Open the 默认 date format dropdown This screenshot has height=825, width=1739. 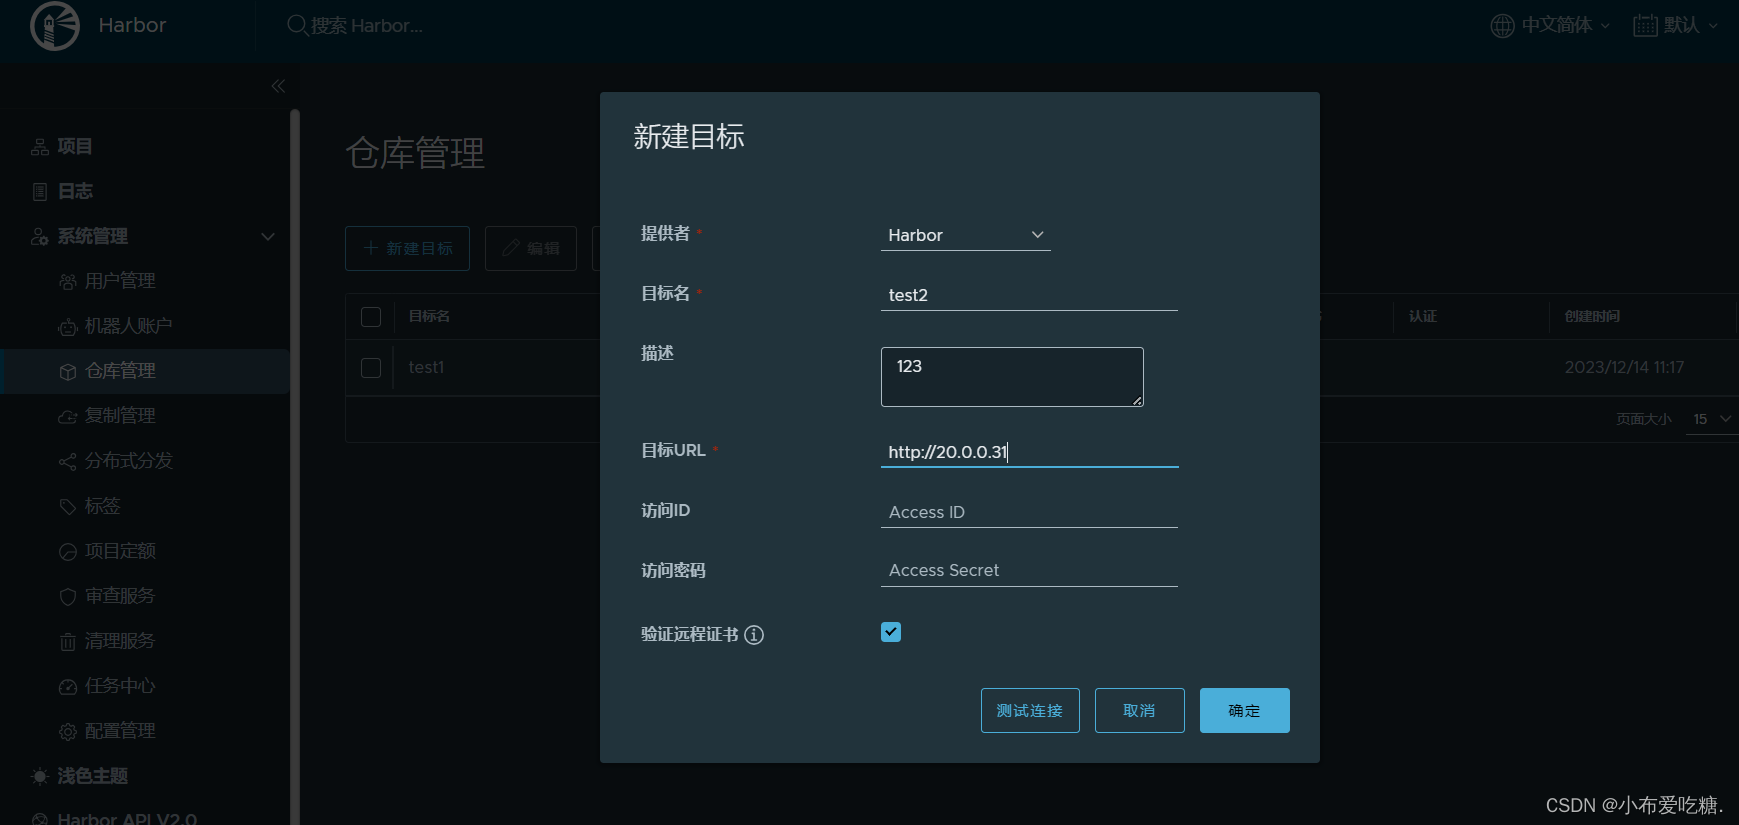pyautogui.click(x=1676, y=25)
